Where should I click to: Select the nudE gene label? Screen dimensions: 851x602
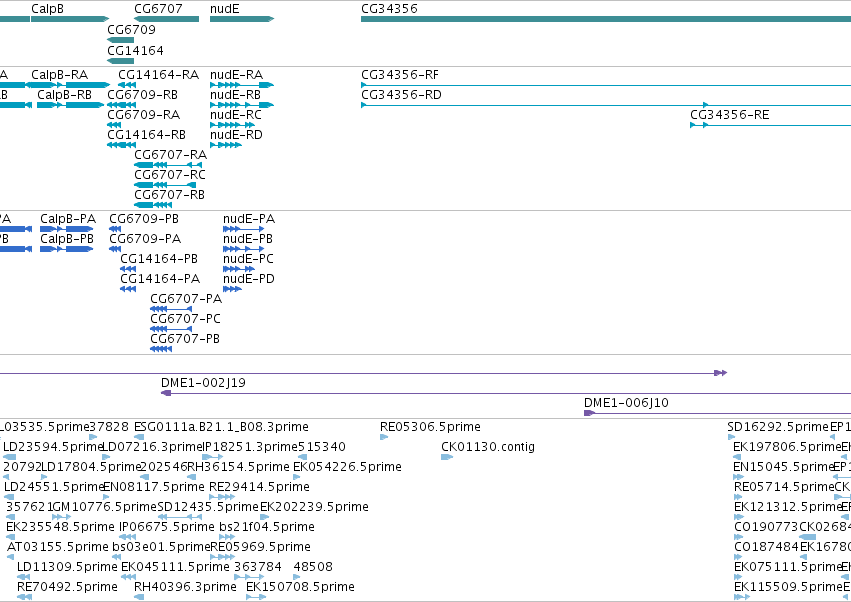pyautogui.click(x=224, y=9)
